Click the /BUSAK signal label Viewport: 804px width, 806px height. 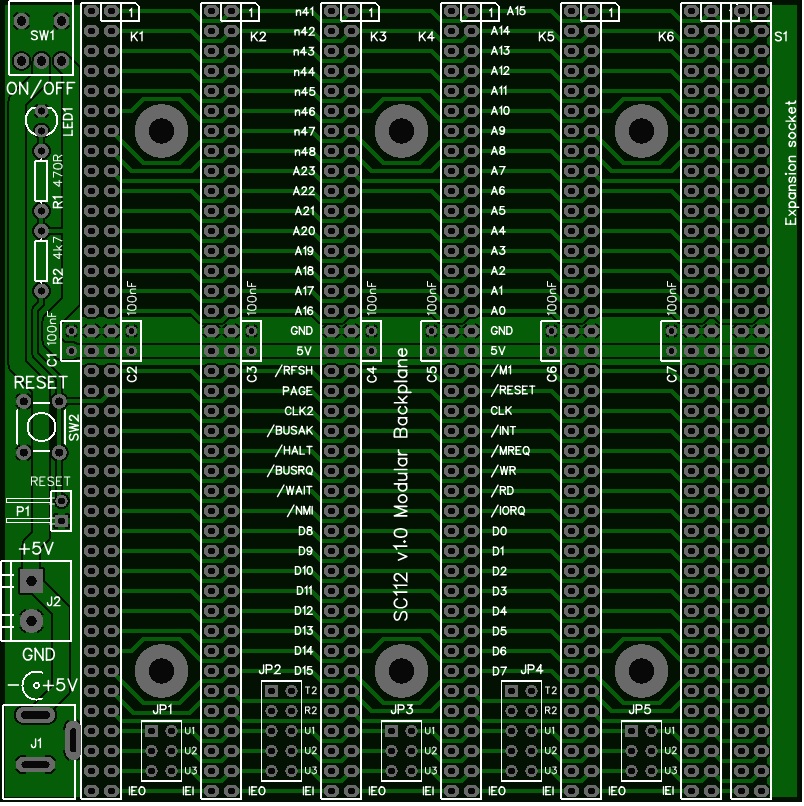tap(290, 431)
